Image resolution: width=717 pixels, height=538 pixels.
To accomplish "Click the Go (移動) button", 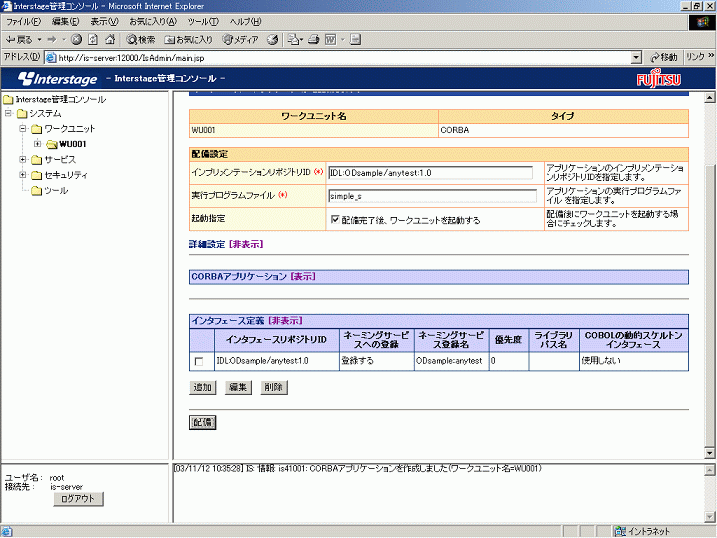I will point(664,58).
